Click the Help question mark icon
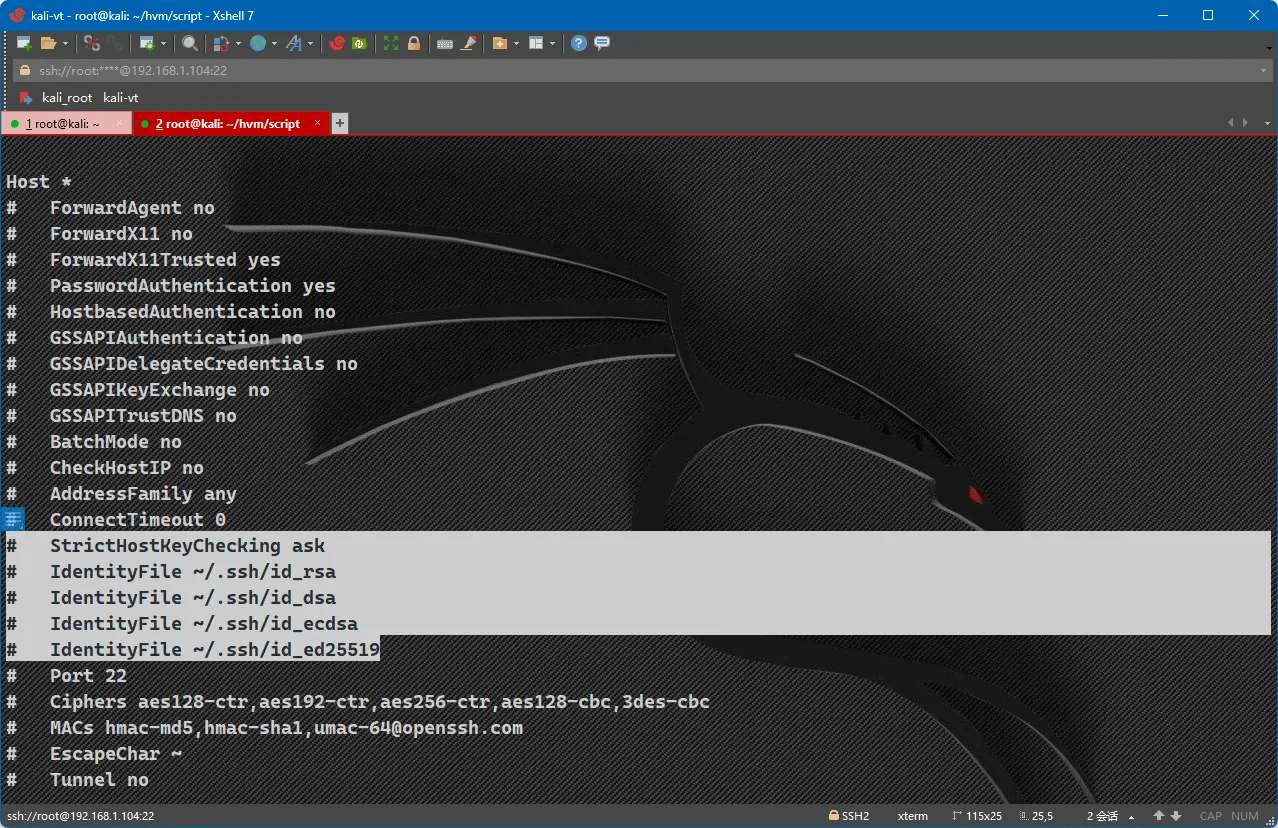This screenshot has height=828, width=1278. coord(579,43)
